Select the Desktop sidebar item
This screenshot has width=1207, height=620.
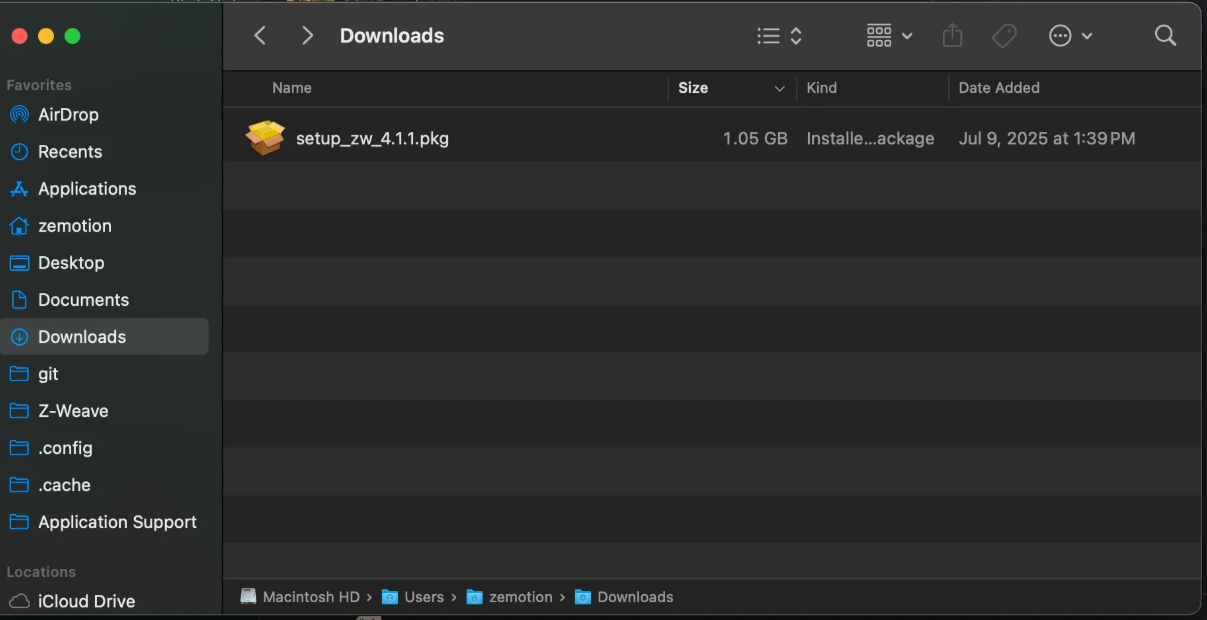tap(70, 262)
